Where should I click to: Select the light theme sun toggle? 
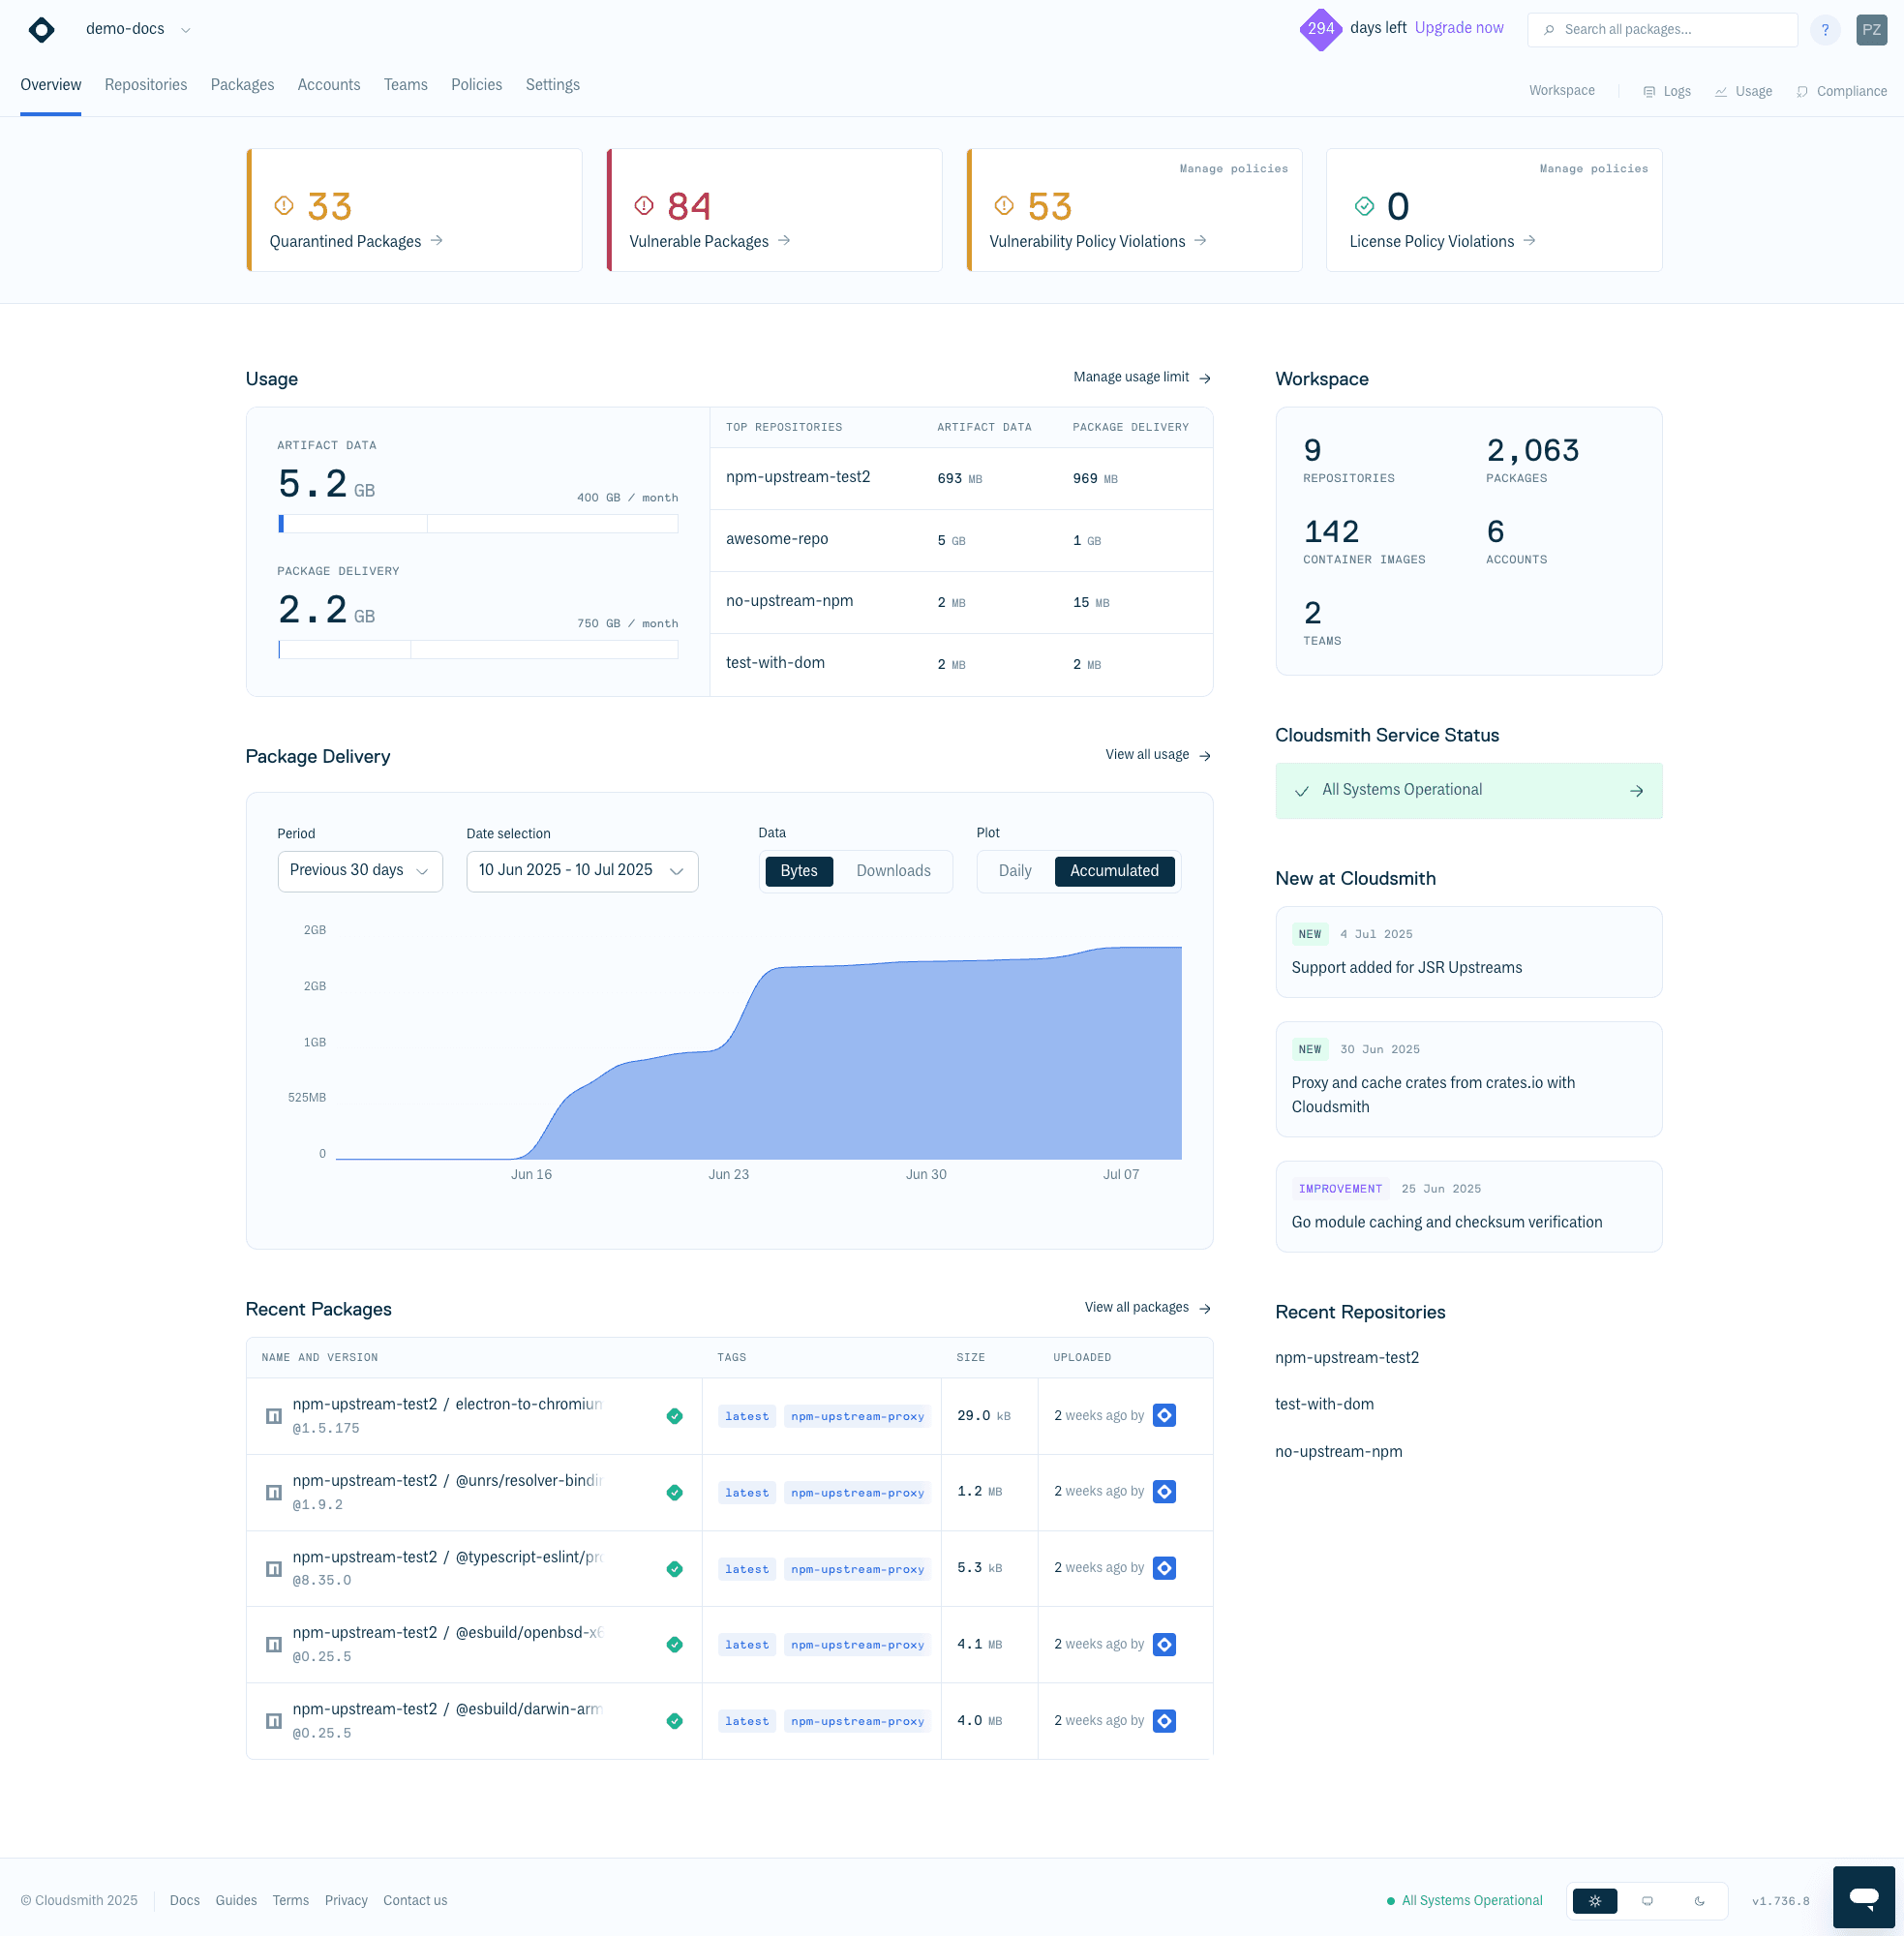coord(1594,1901)
